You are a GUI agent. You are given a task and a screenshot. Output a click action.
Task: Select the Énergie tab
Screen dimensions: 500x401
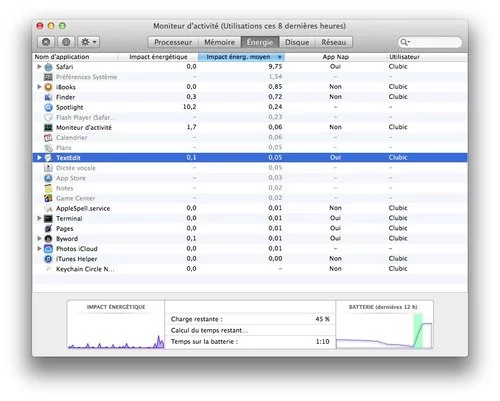coord(260,42)
